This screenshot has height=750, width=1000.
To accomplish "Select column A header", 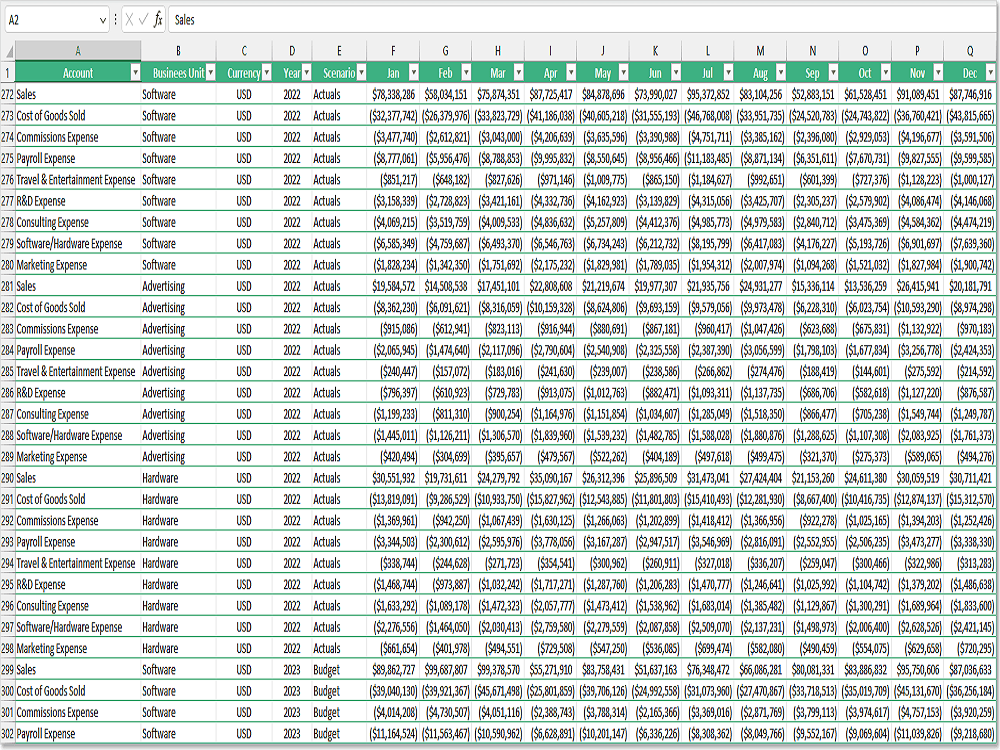I will [x=78, y=51].
